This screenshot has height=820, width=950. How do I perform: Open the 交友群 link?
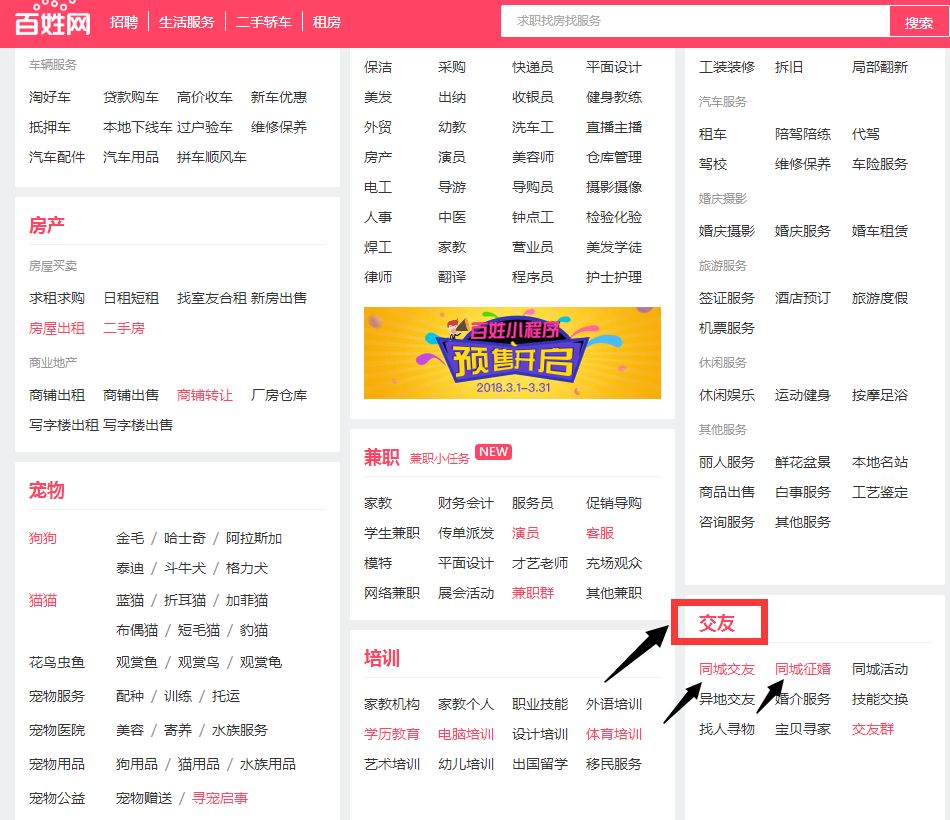pos(873,729)
